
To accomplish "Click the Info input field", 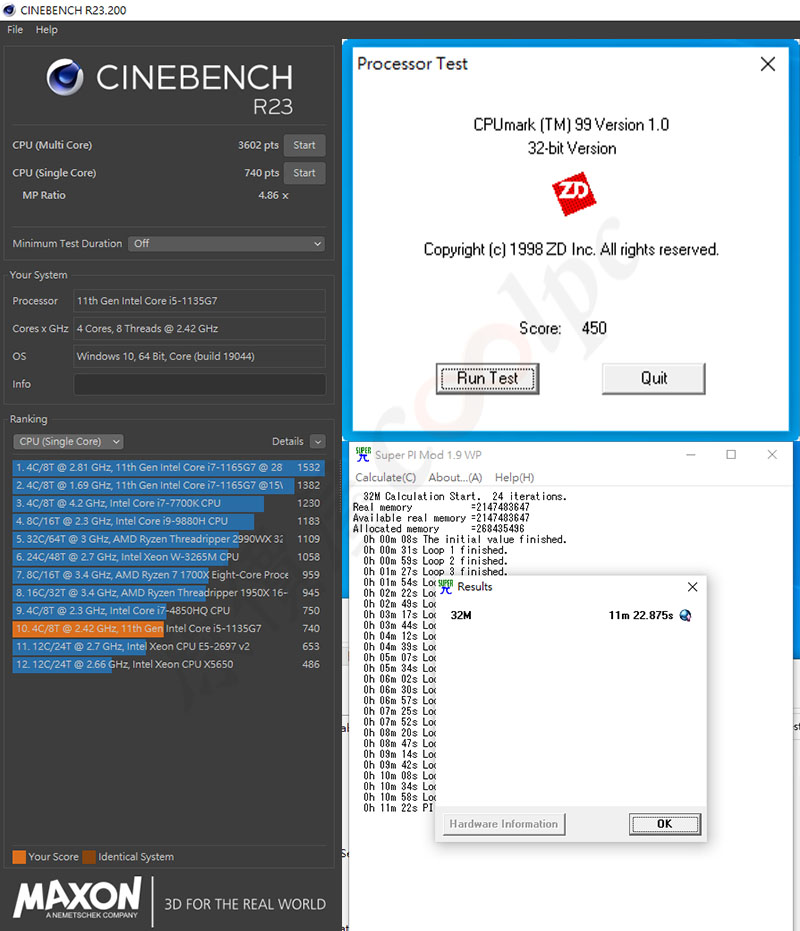I will tap(200, 384).
